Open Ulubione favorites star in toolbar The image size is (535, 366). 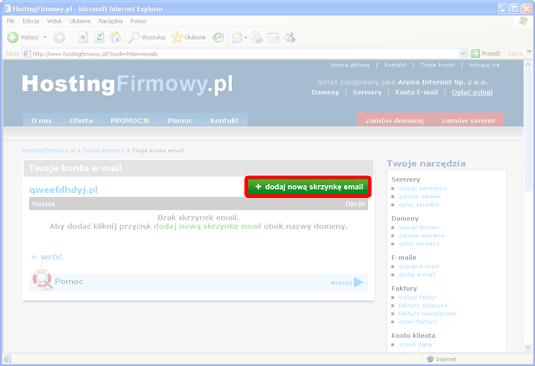click(188, 37)
